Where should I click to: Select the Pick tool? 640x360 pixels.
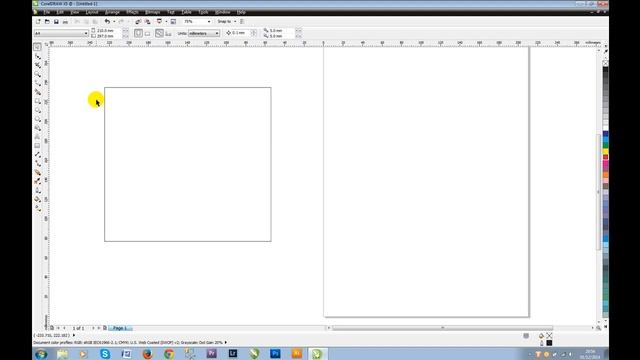click(x=38, y=47)
